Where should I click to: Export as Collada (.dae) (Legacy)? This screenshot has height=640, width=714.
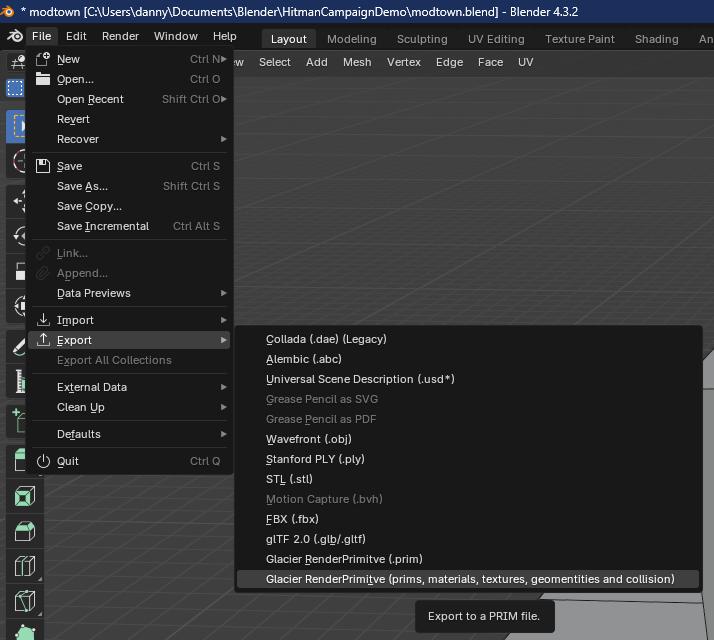click(468, 339)
